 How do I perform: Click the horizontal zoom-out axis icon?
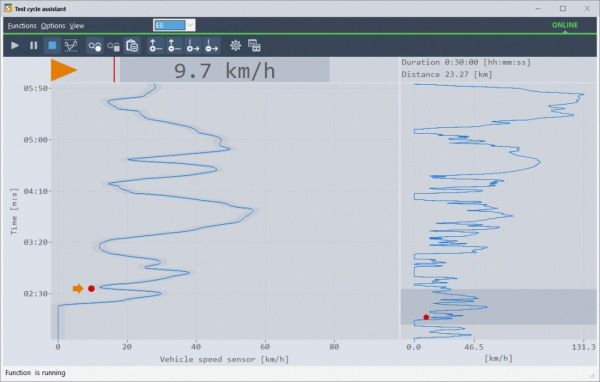212,46
